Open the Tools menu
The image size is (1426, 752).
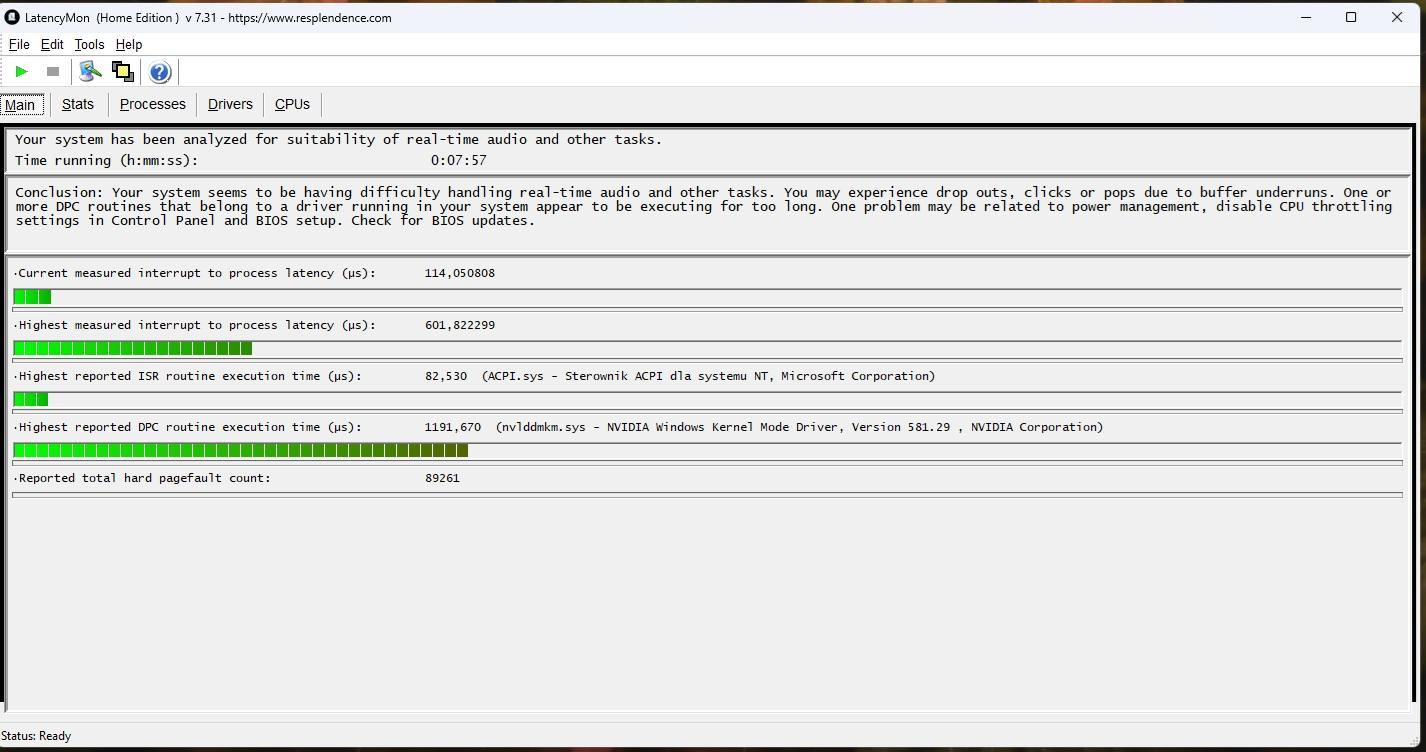pyautogui.click(x=89, y=44)
